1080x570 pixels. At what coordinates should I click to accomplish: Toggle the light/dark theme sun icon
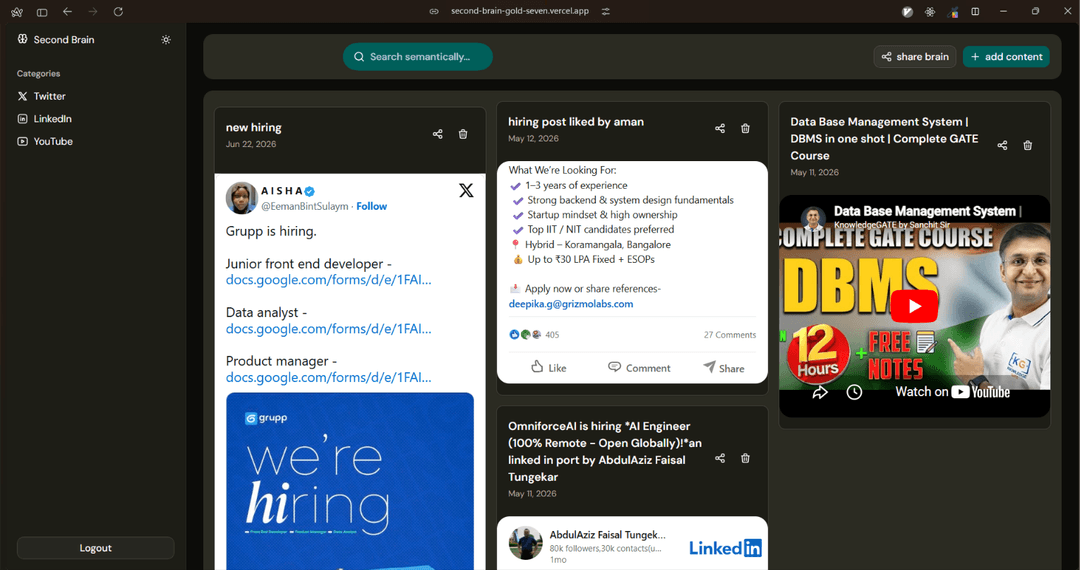click(x=166, y=40)
